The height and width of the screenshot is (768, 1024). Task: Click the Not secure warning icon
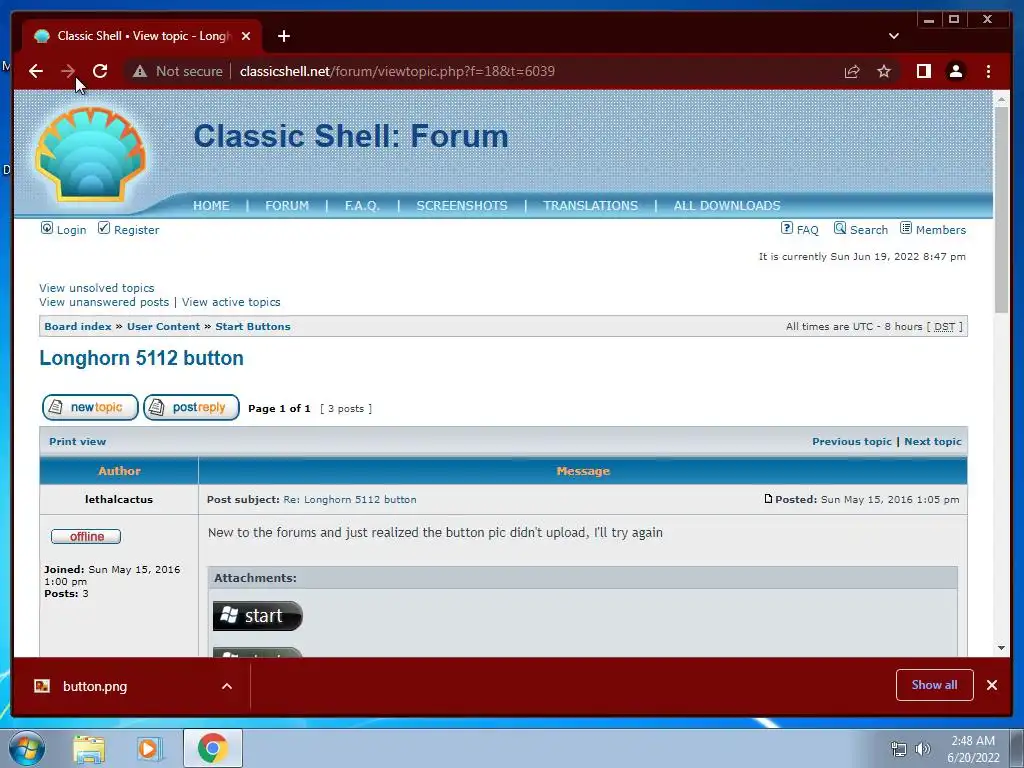[x=140, y=71]
